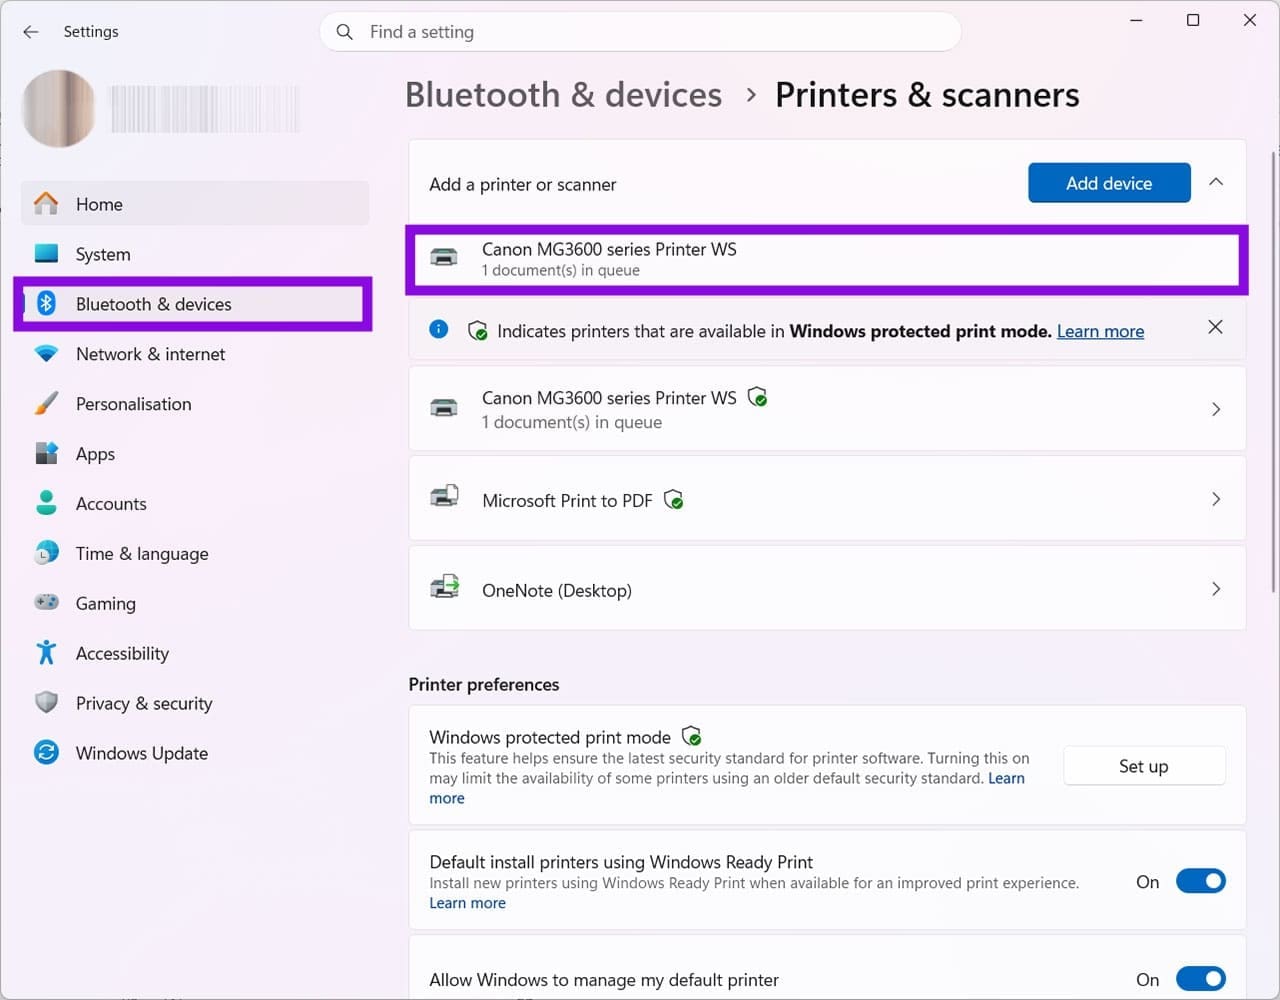Viewport: 1280px width, 1000px height.
Task: Click the Find a setting search box
Action: (640, 32)
